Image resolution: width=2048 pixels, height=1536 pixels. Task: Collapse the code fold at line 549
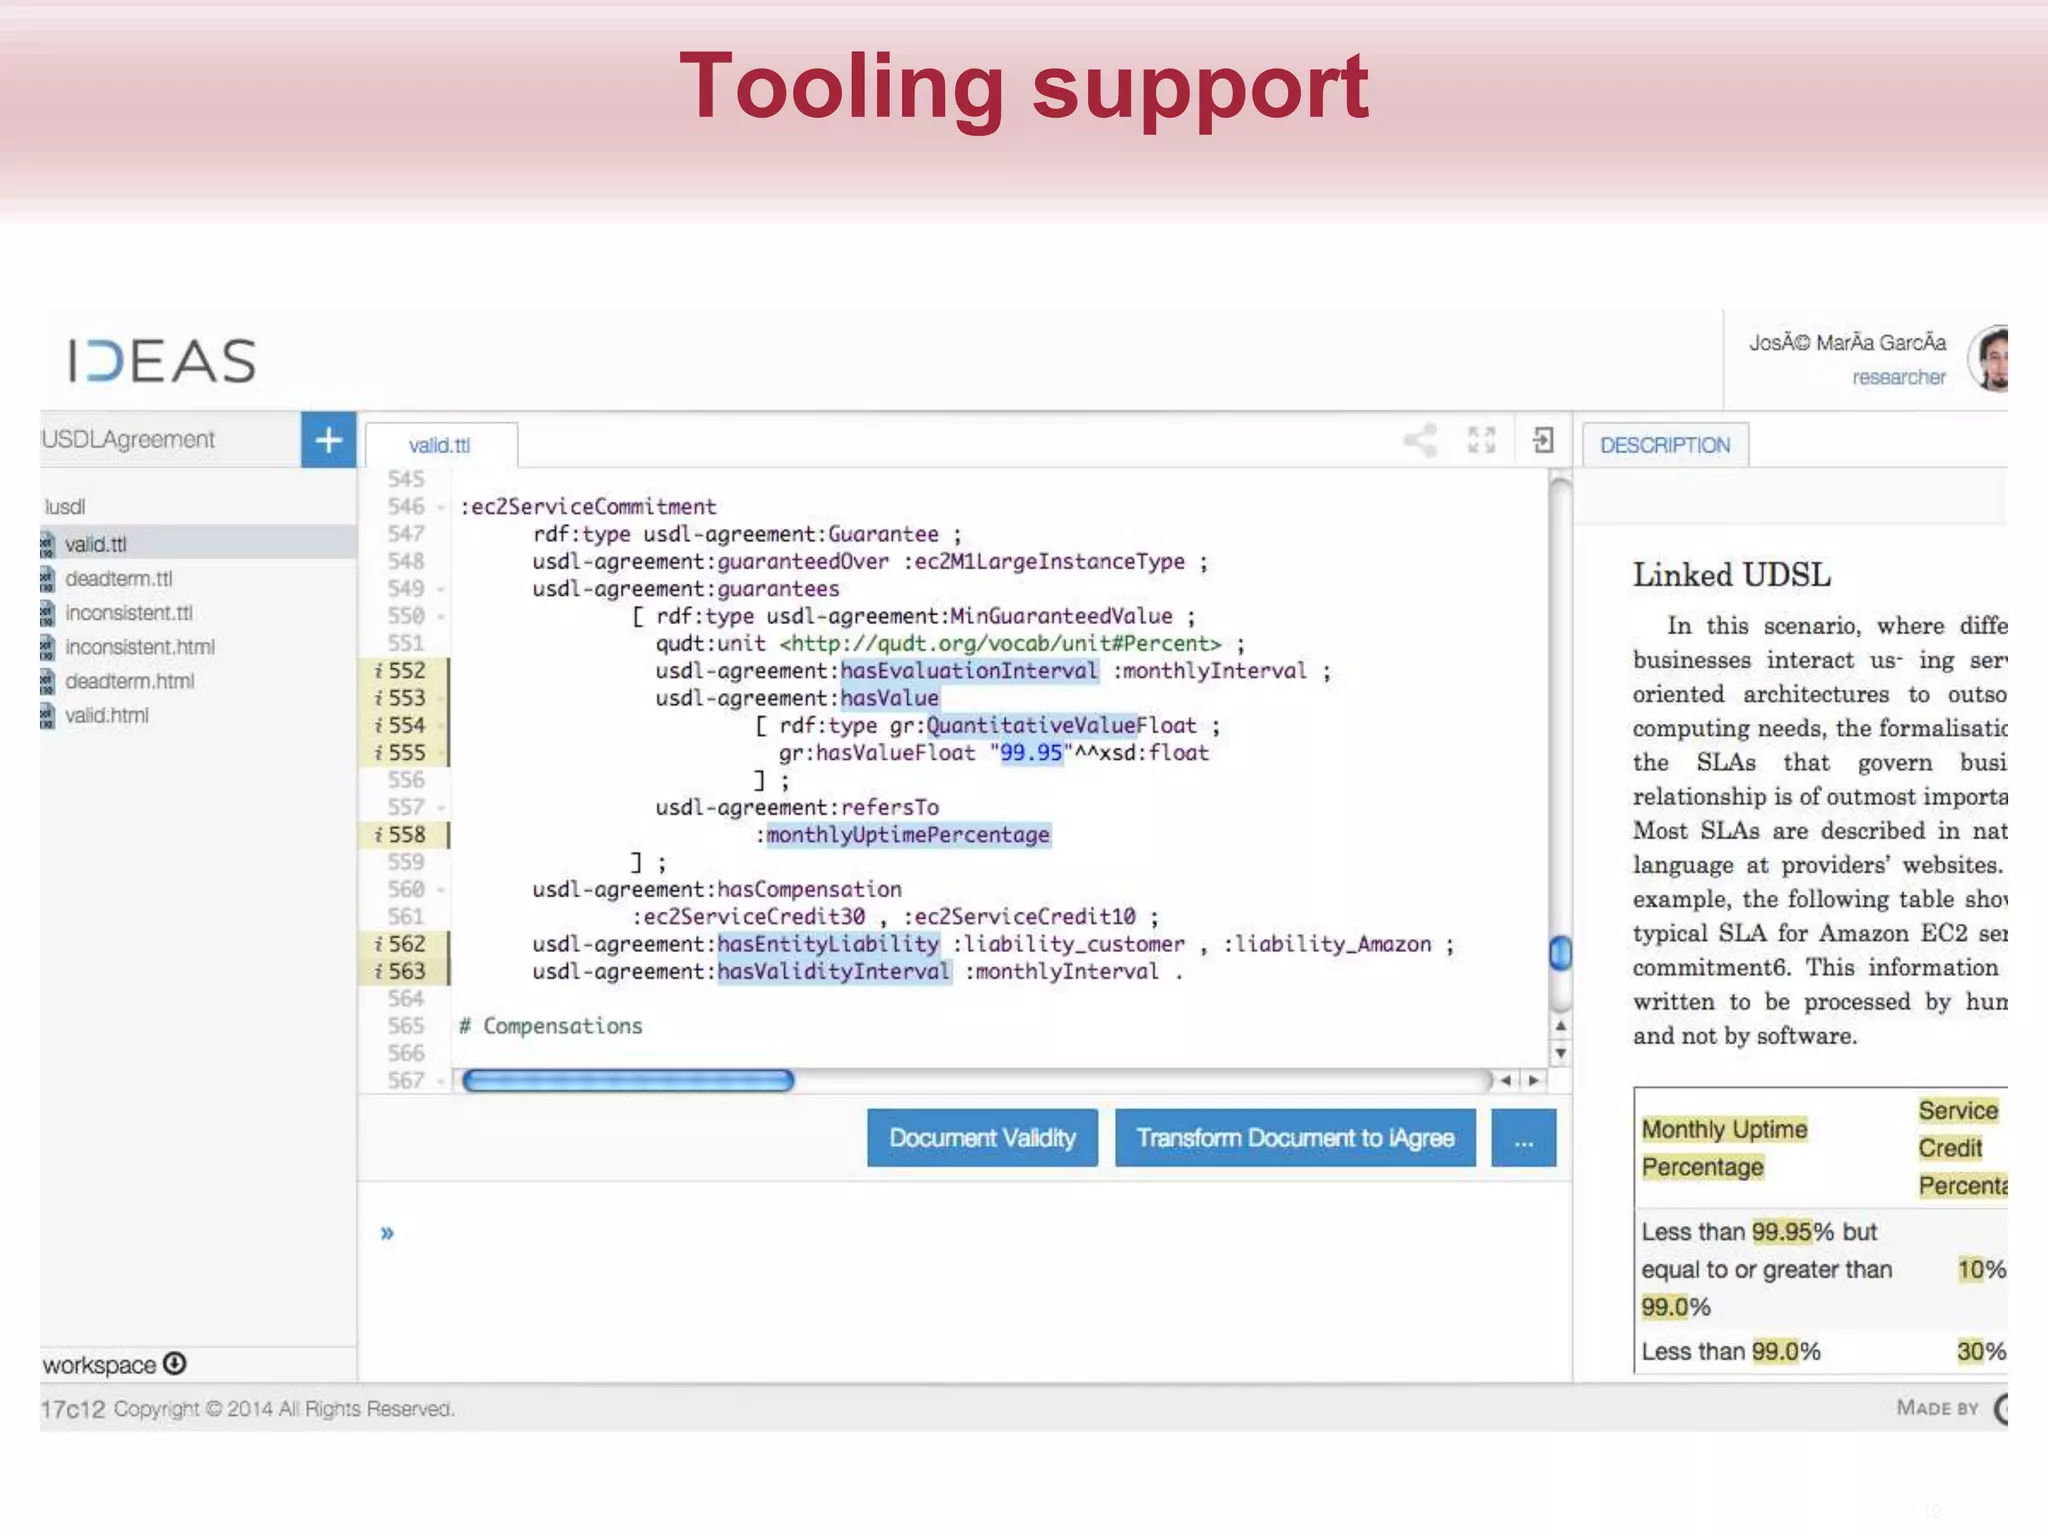[440, 589]
